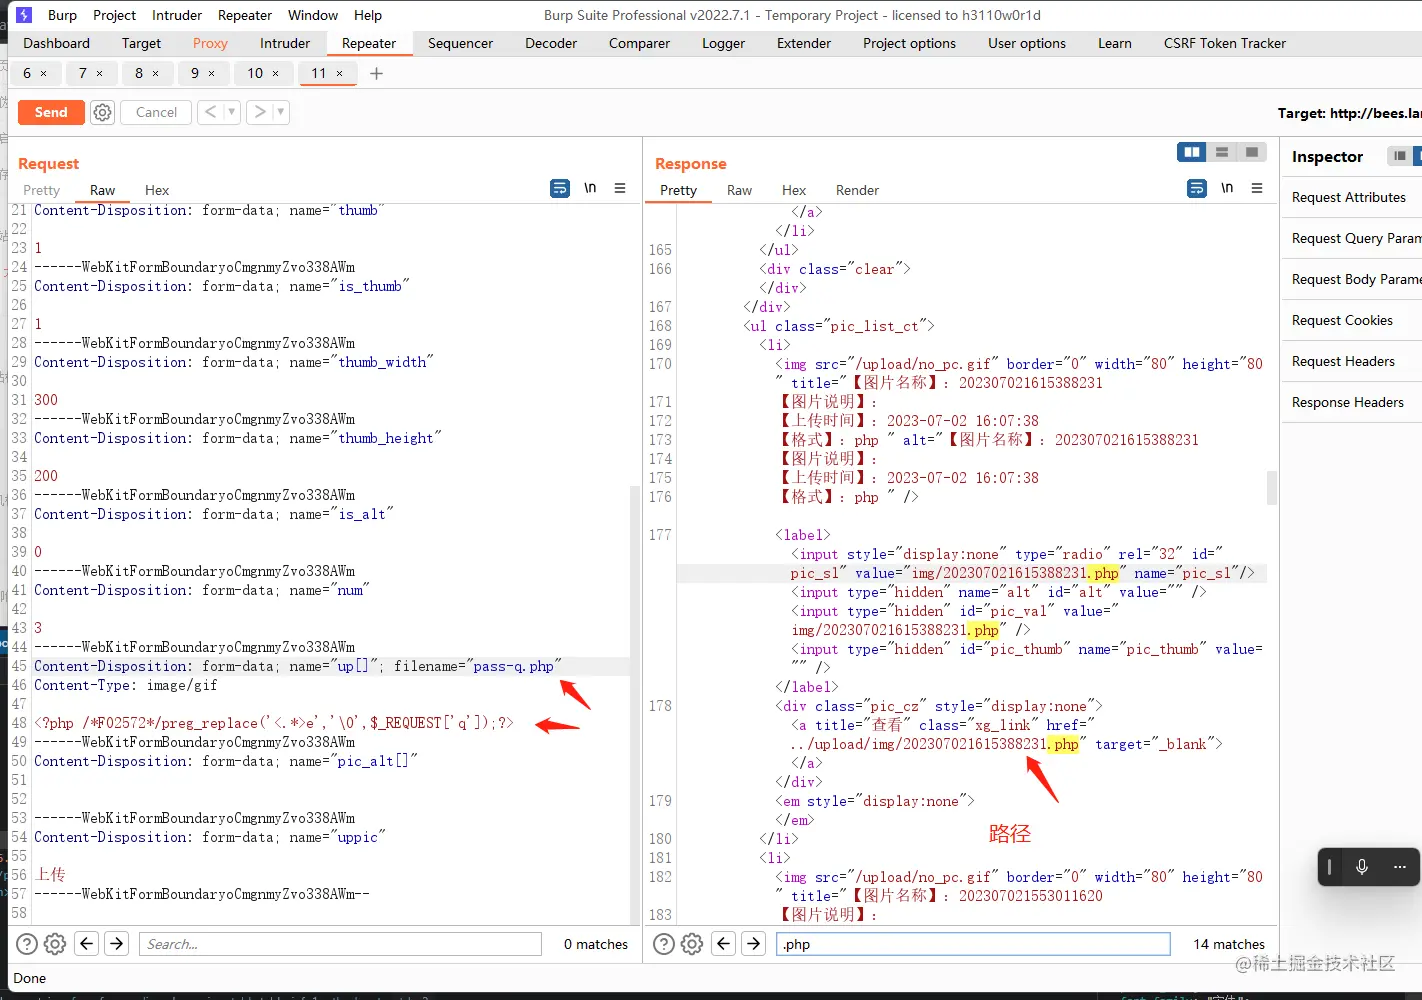
Task: Close Repeater tab 6
Action: (x=43, y=73)
